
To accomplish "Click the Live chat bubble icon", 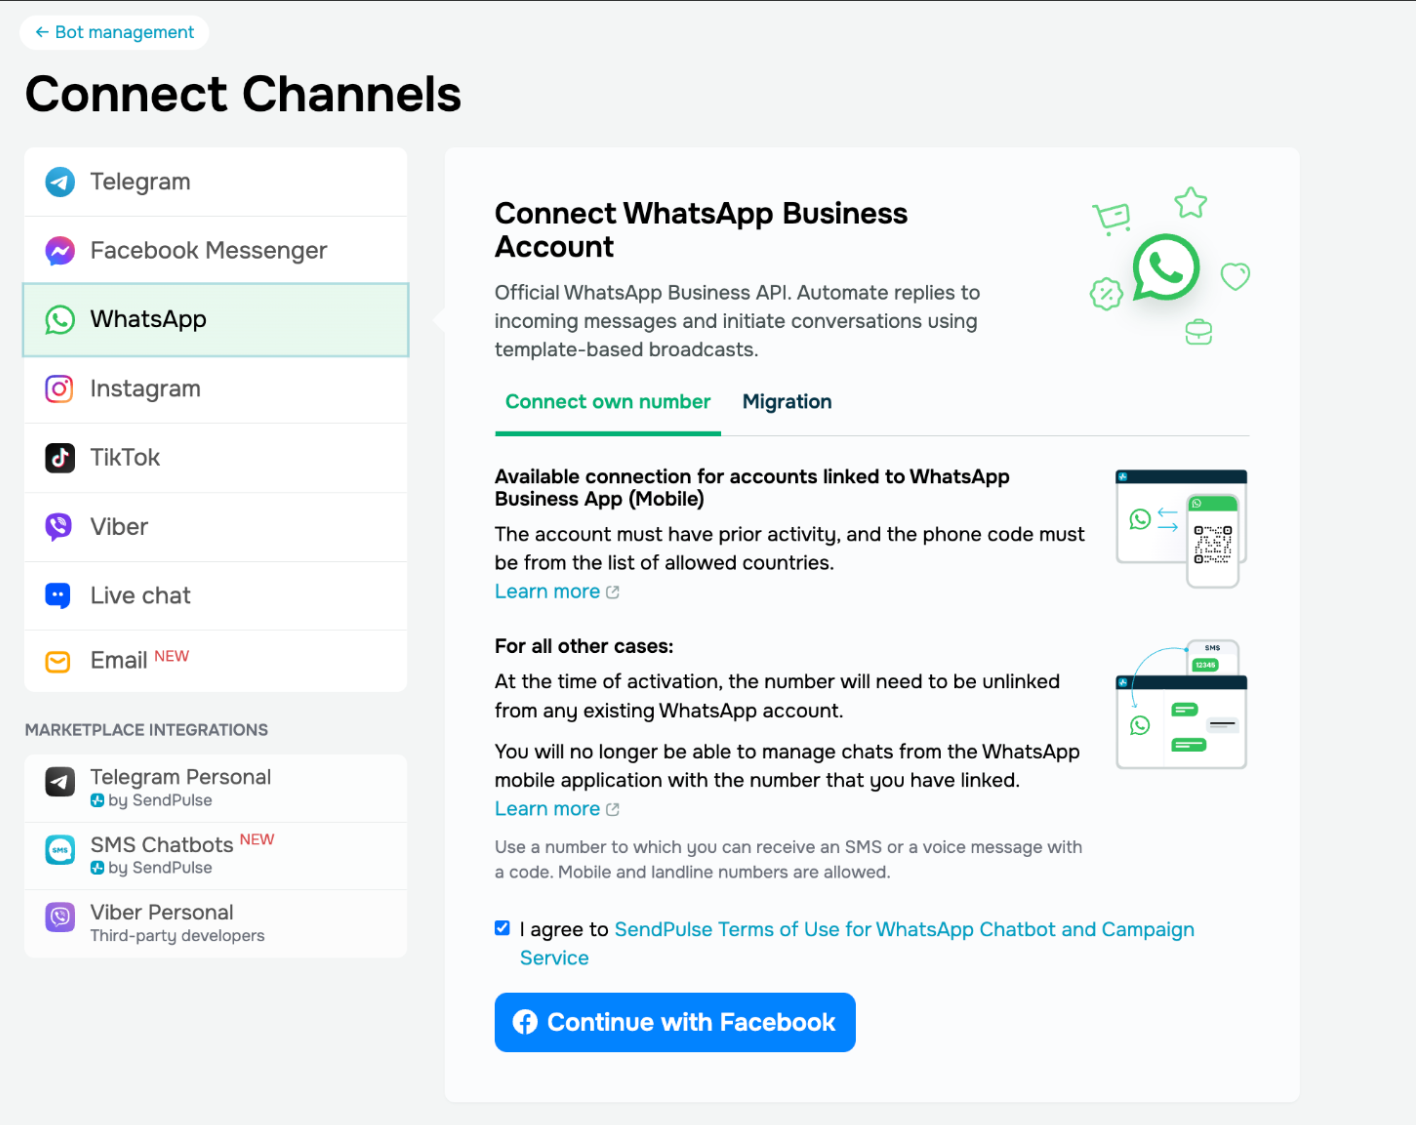I will [58, 596].
